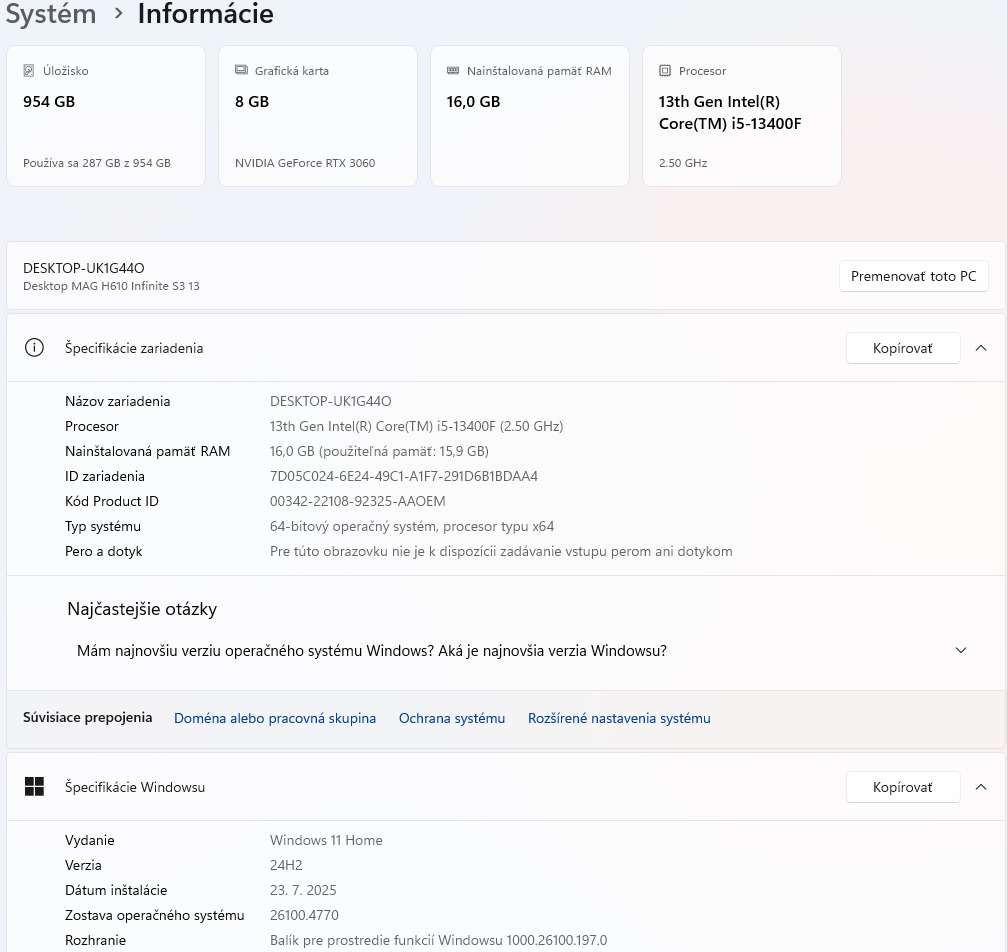Viewport: 1007px width, 952px height.
Task: Open Doména alebo pracovná skupina link
Action: click(x=275, y=718)
